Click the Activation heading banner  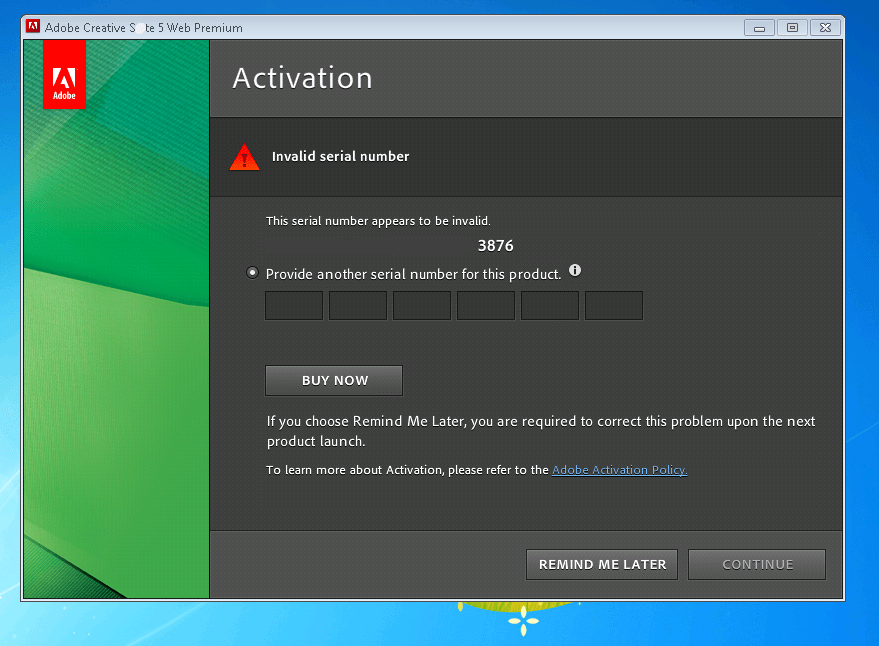click(x=302, y=77)
